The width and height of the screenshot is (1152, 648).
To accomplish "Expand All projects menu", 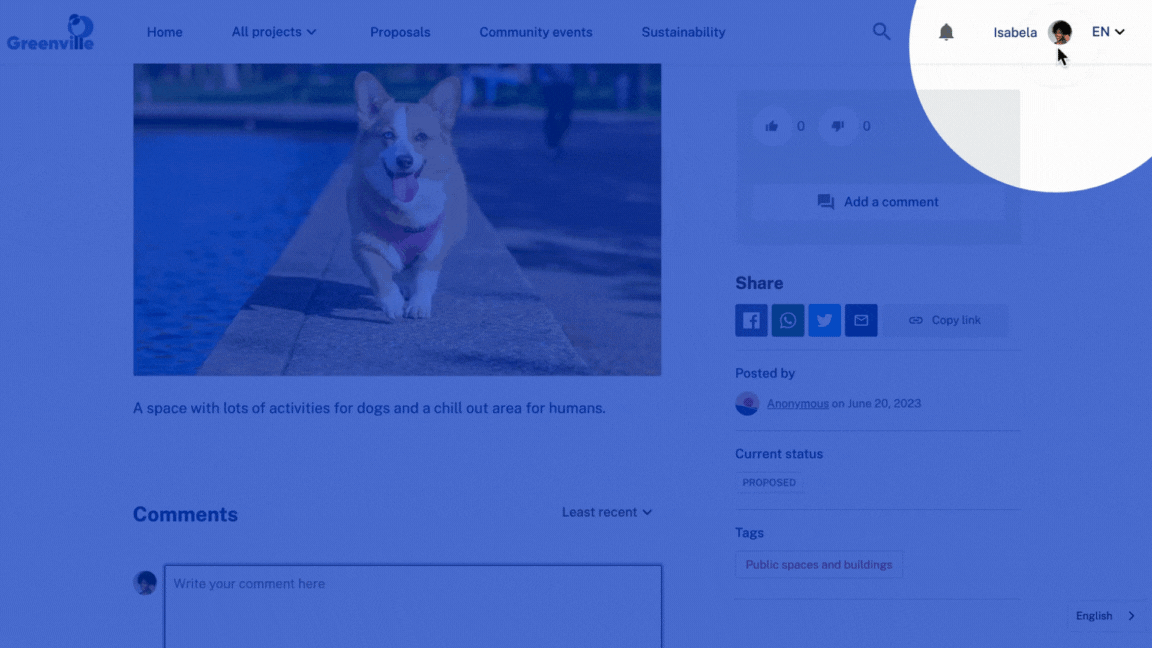I will click(274, 32).
